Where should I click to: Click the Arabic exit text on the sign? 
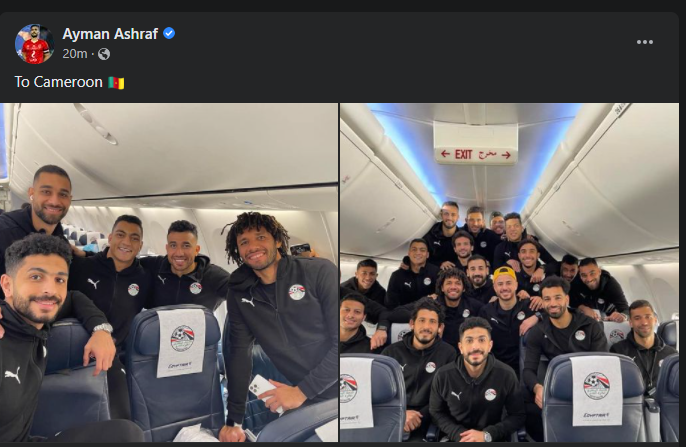[487, 154]
